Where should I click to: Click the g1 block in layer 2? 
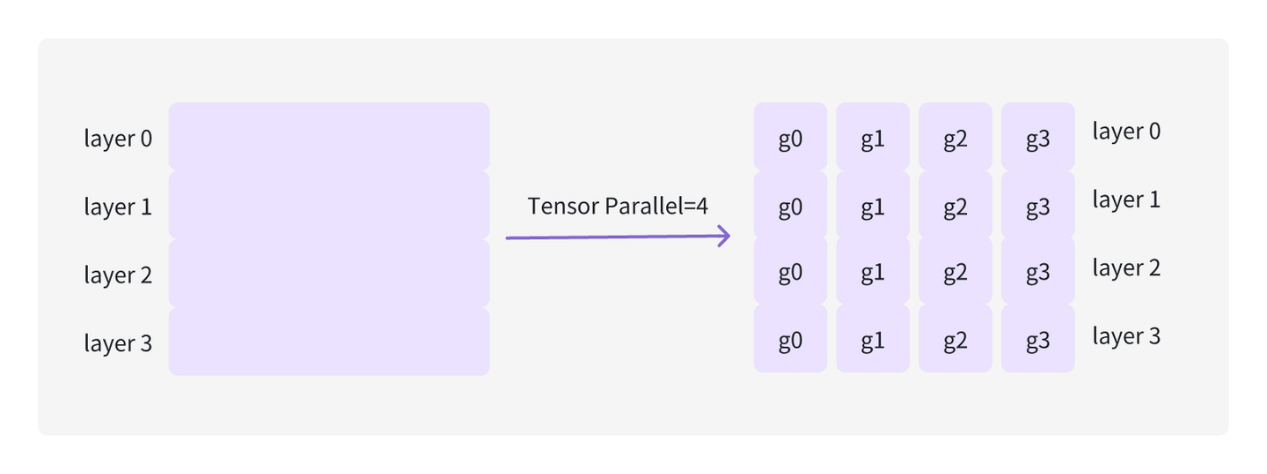pyautogui.click(x=873, y=272)
